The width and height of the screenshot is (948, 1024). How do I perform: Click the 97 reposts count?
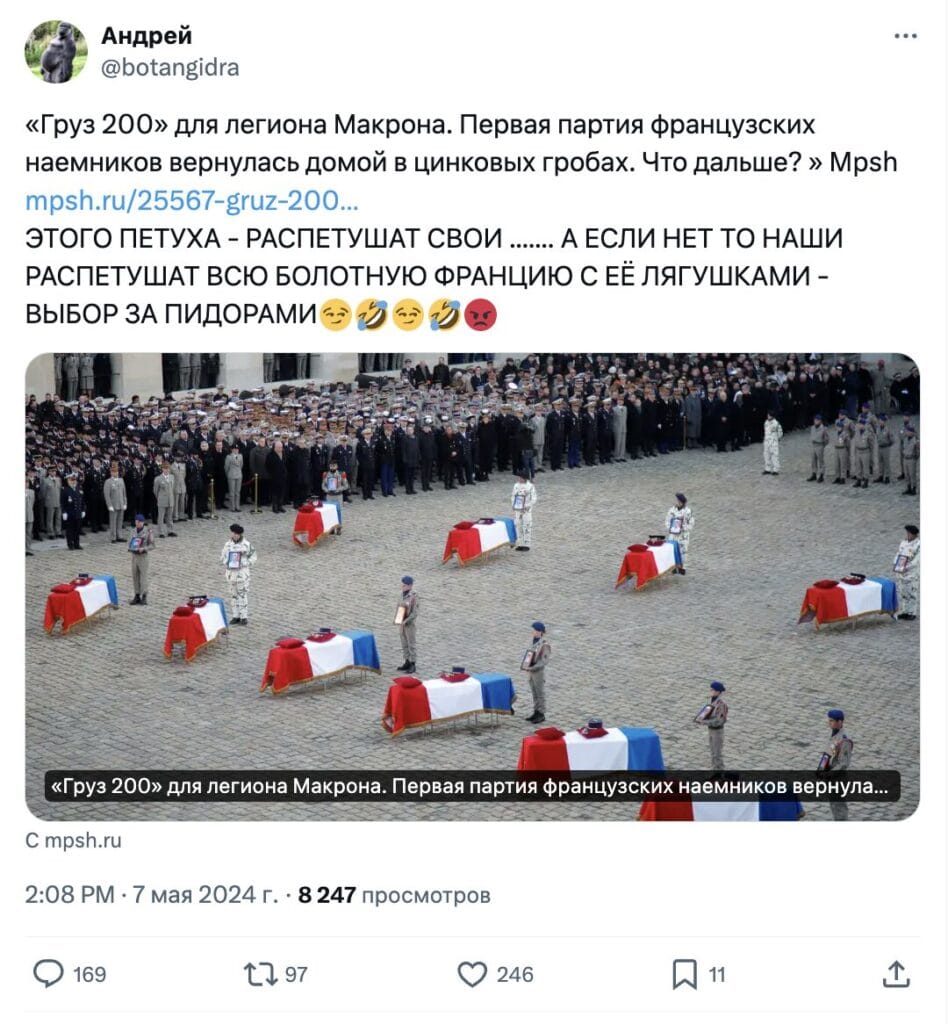click(296, 974)
